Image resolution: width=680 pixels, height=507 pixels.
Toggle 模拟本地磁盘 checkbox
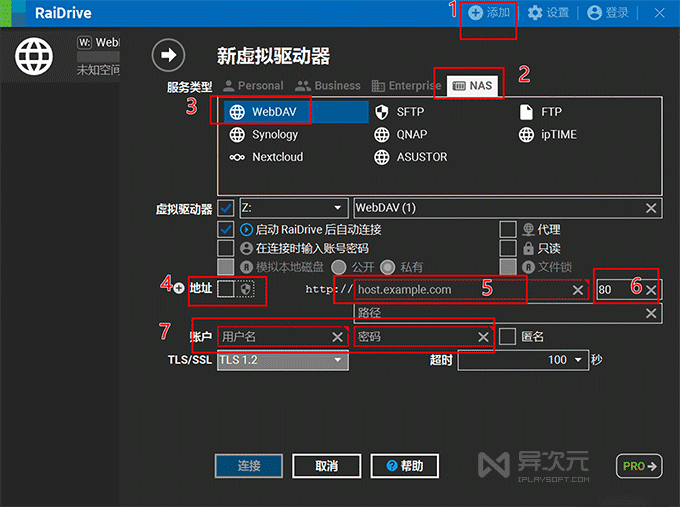(x=226, y=267)
